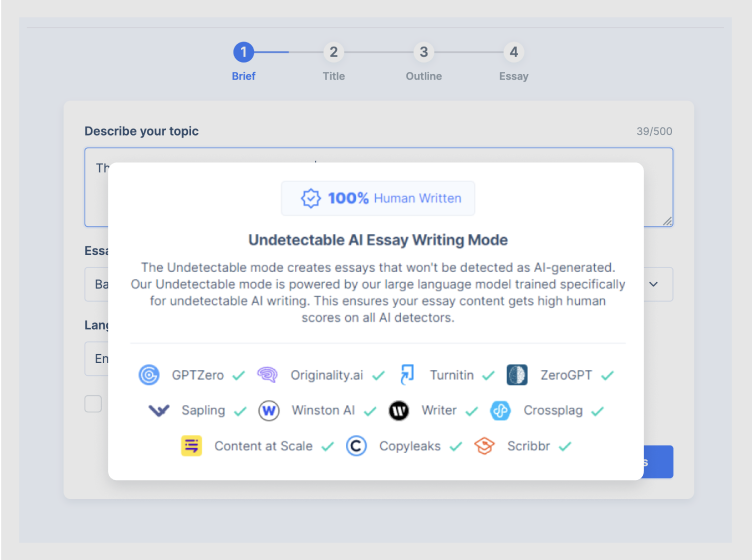752x560 pixels.
Task: Click the Writer logo icon
Action: coord(399,411)
